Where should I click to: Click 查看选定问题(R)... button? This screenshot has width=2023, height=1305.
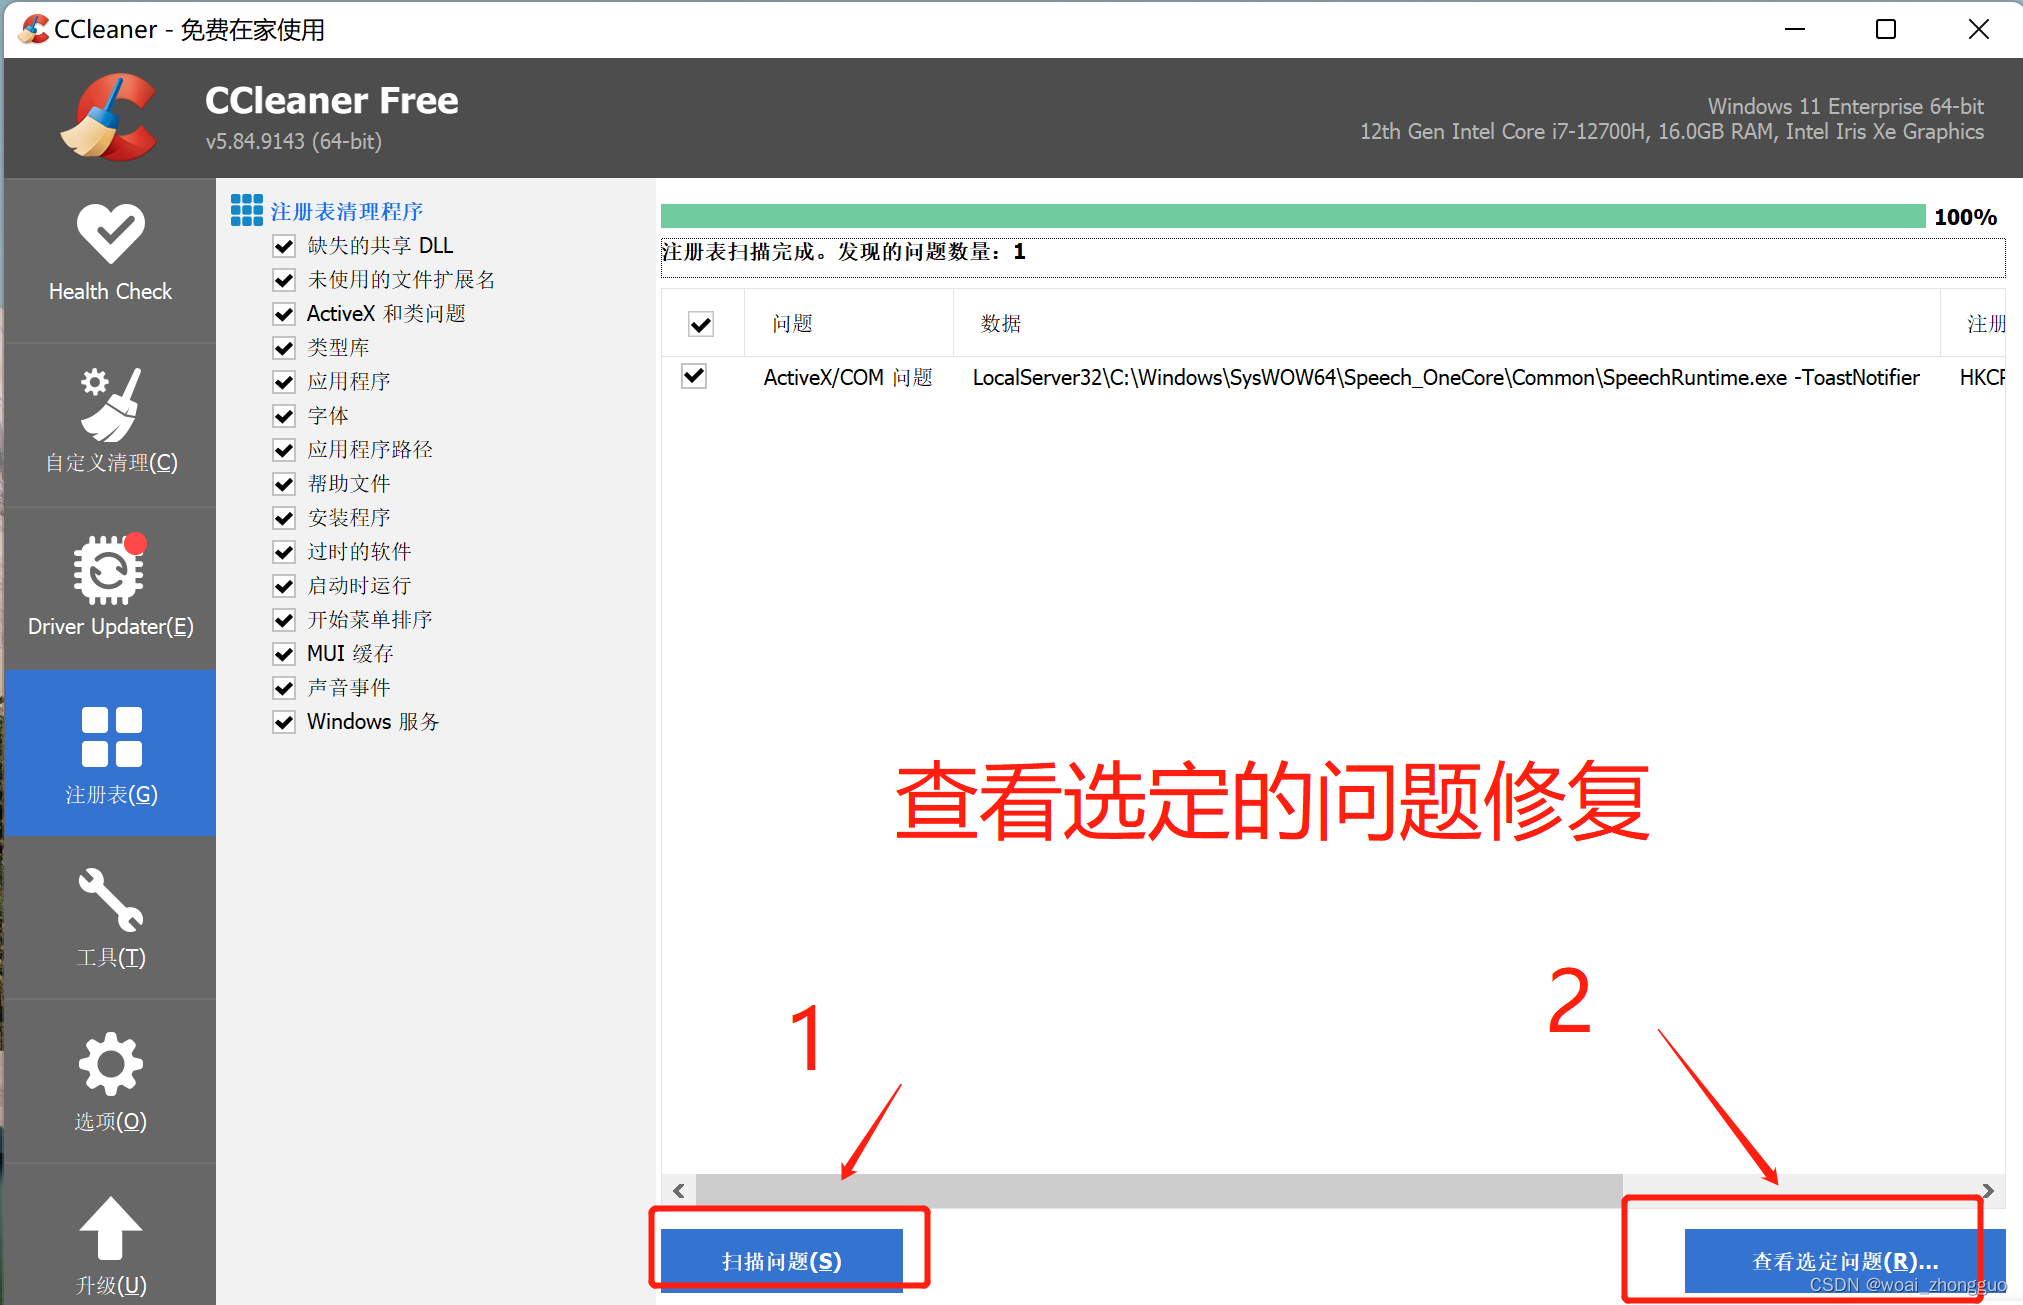coord(1844,1261)
